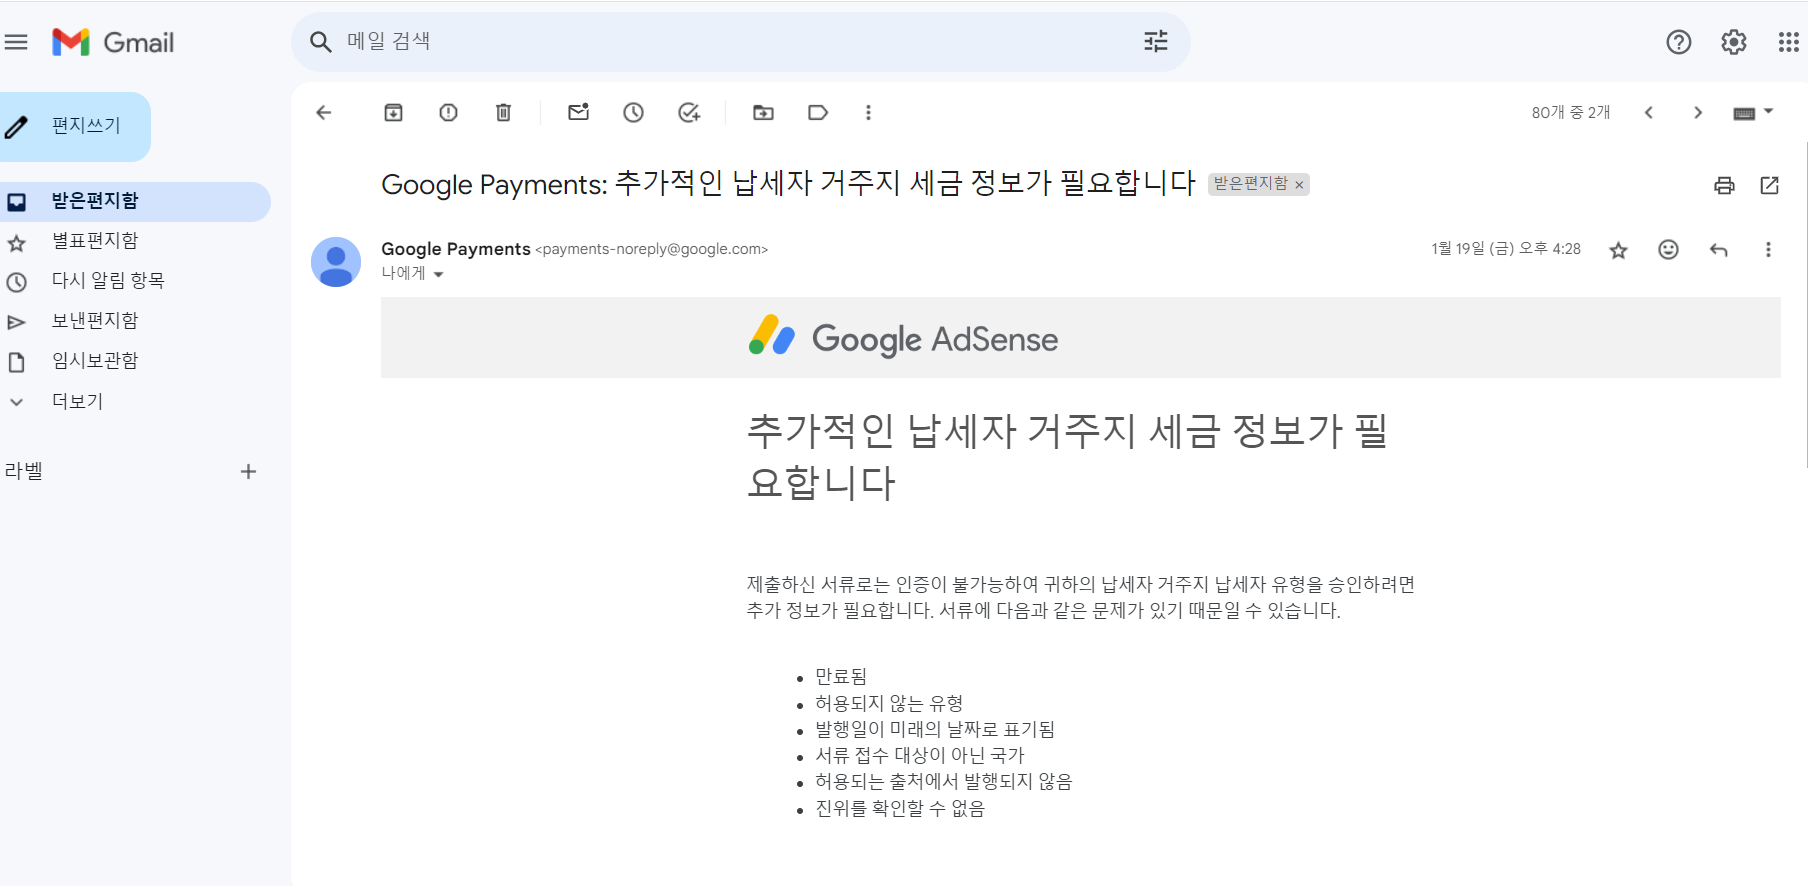Remove the 받은편지함 label with x
The height and width of the screenshot is (886, 1808).
pos(1299,185)
